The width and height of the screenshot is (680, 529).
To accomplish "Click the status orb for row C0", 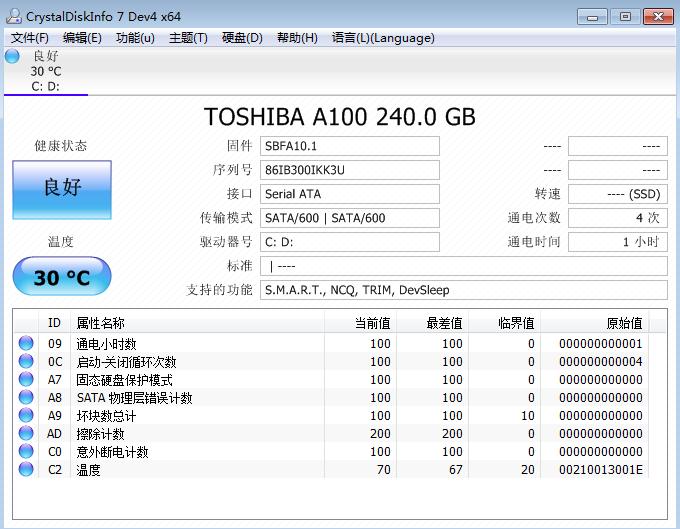I will [26, 451].
